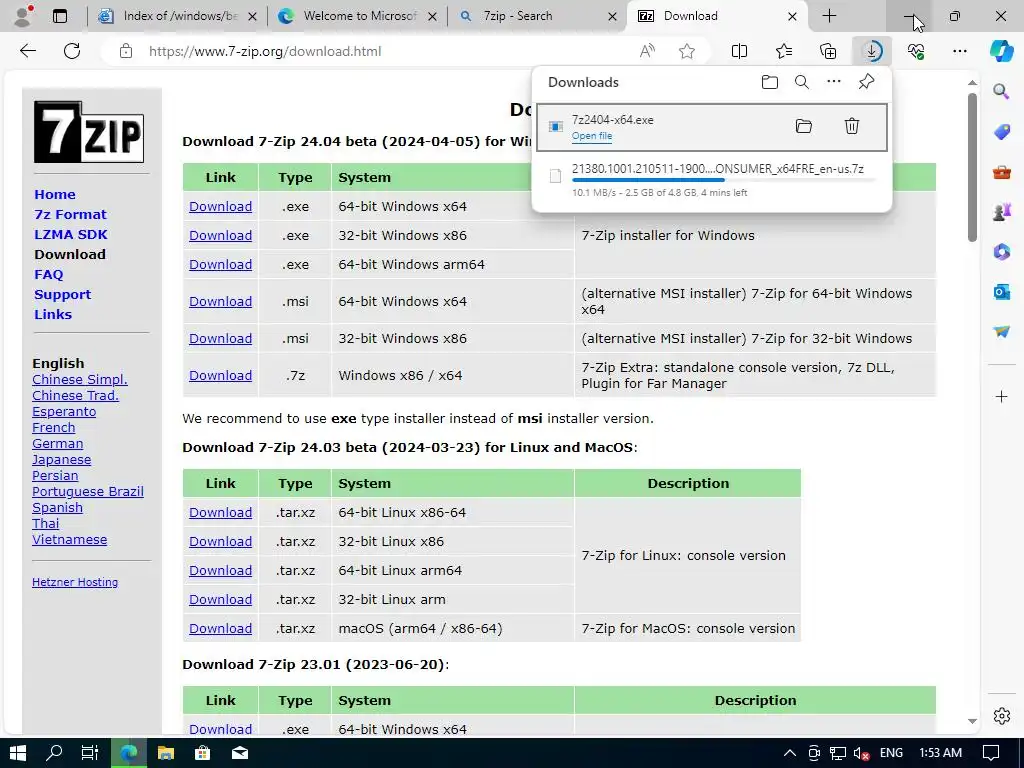The height and width of the screenshot is (768, 1024).
Task: Click the 7z download progress bar
Action: (x=723, y=180)
